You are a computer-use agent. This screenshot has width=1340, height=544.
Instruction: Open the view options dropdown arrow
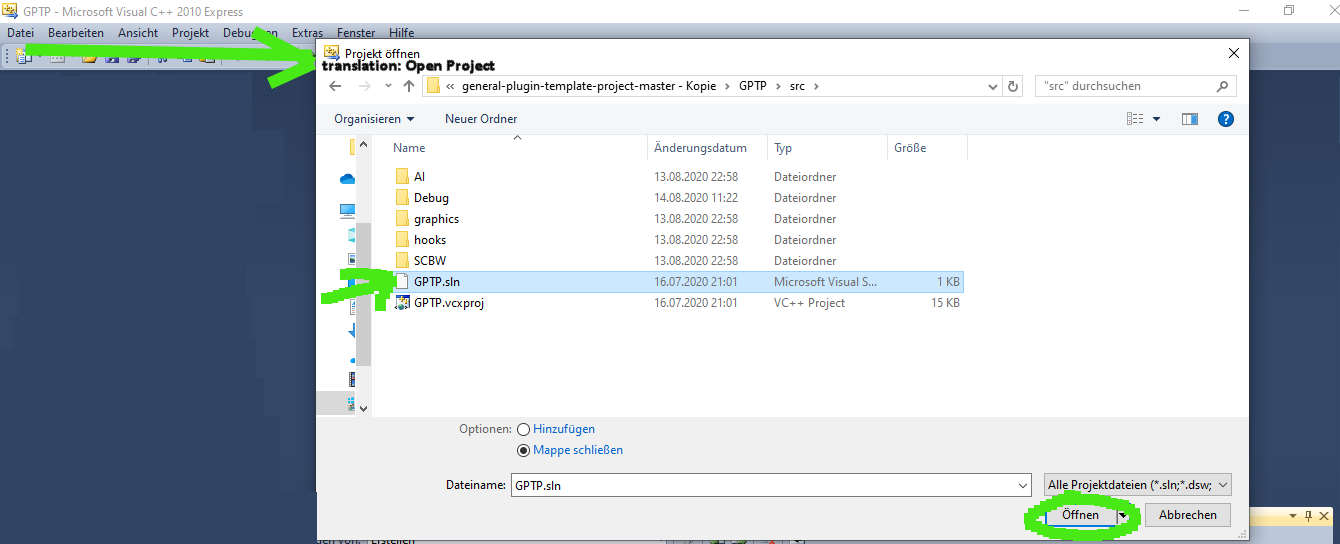[x=1157, y=119]
